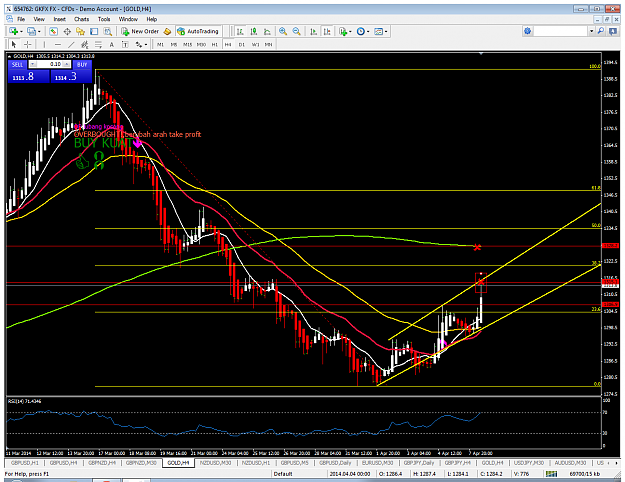Open search field dropdown arrow

592,31
